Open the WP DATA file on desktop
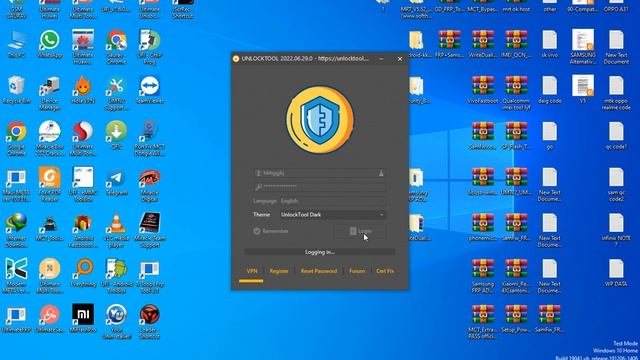The width and height of the screenshot is (640, 360). pyautogui.click(x=616, y=272)
